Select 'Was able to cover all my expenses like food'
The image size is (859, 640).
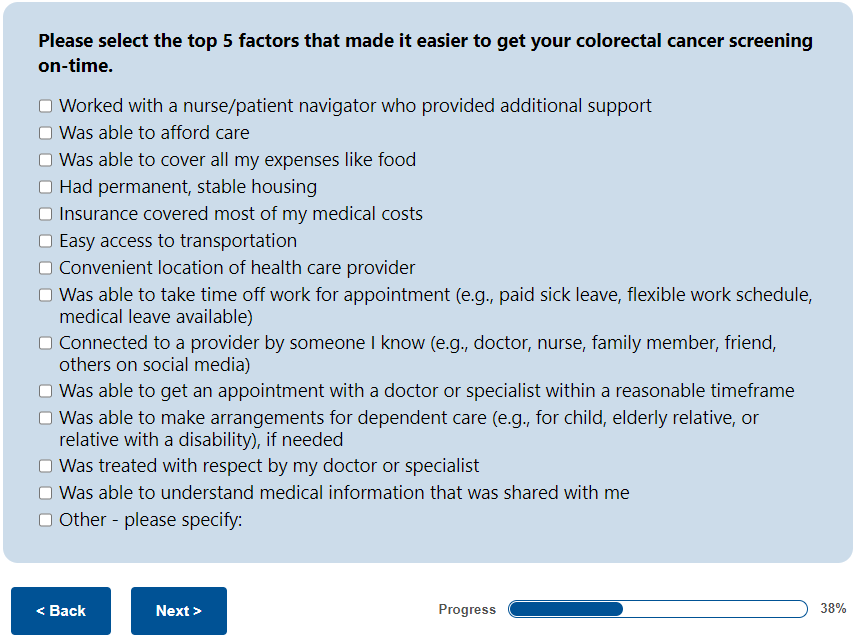45,160
